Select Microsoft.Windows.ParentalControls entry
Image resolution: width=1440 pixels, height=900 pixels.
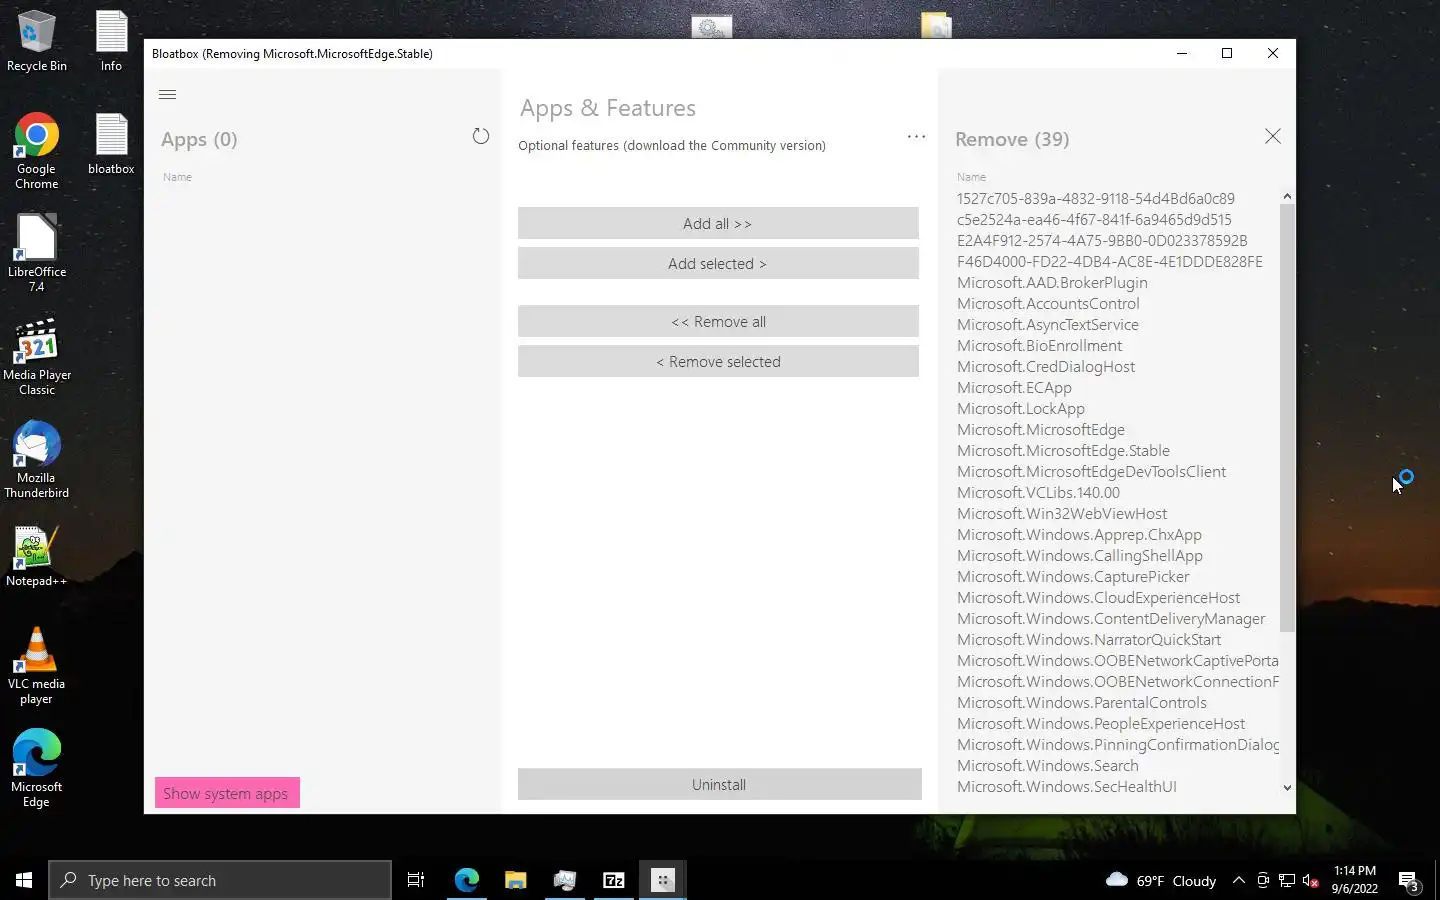click(1082, 702)
